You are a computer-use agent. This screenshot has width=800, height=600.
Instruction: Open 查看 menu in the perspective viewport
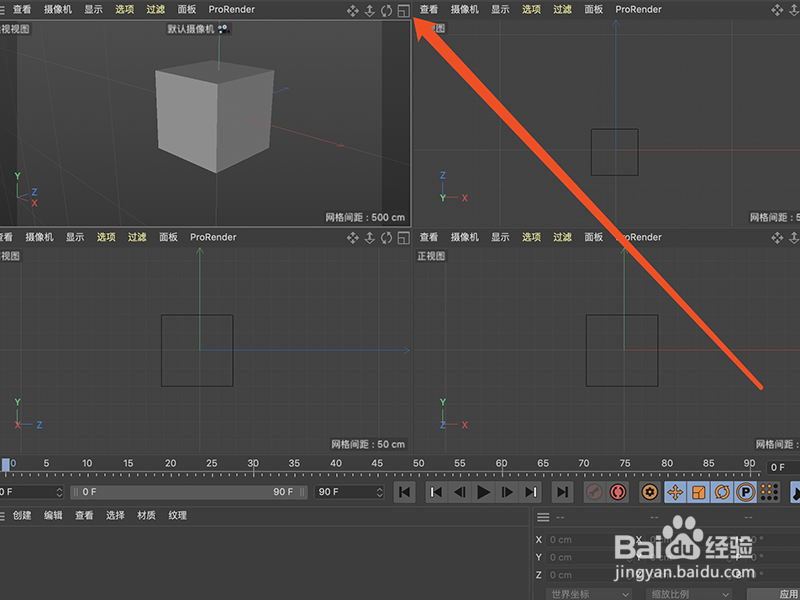[x=22, y=10]
